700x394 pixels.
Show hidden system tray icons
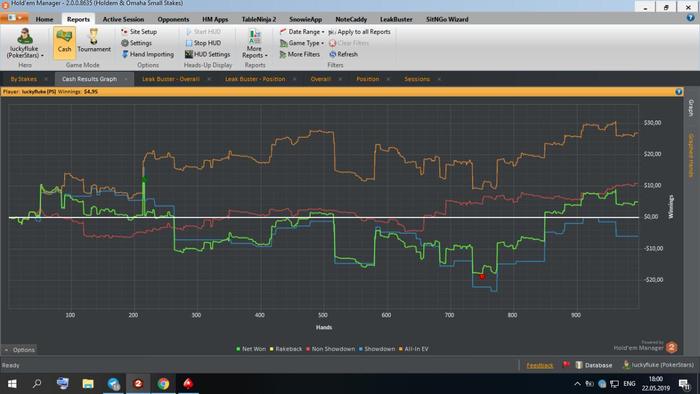pos(577,384)
